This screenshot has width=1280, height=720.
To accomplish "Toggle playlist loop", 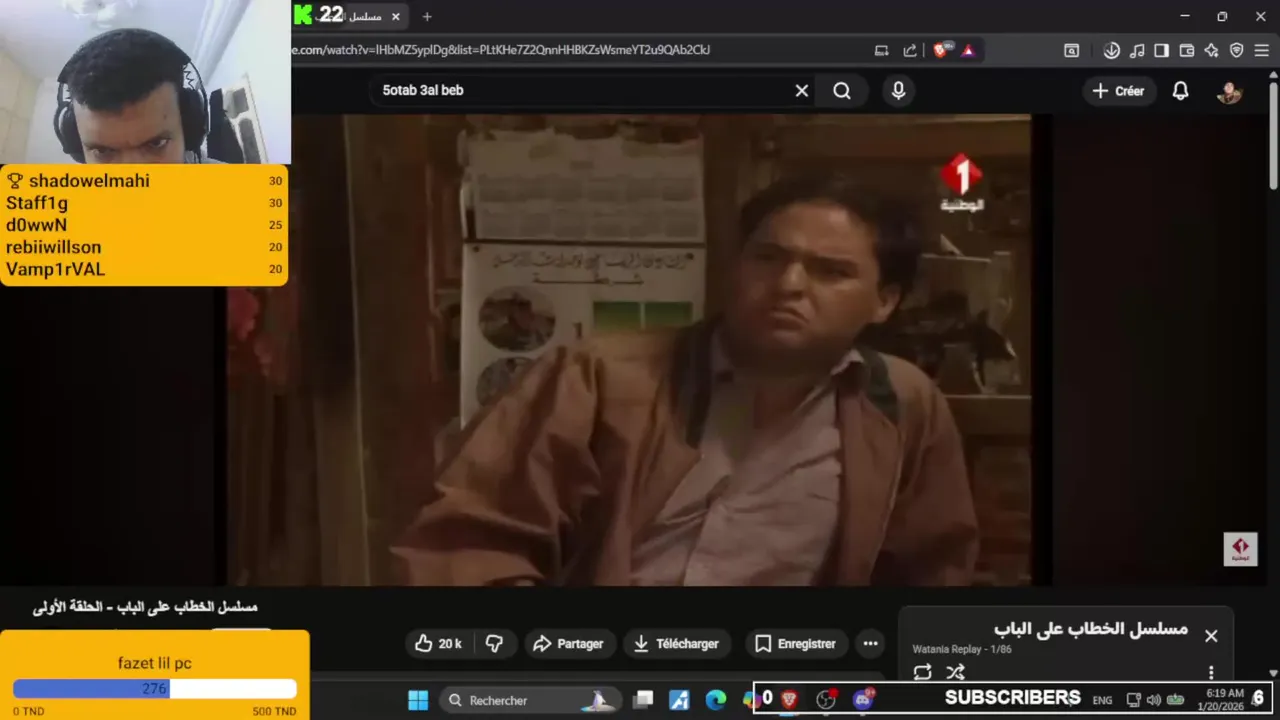I will point(922,672).
